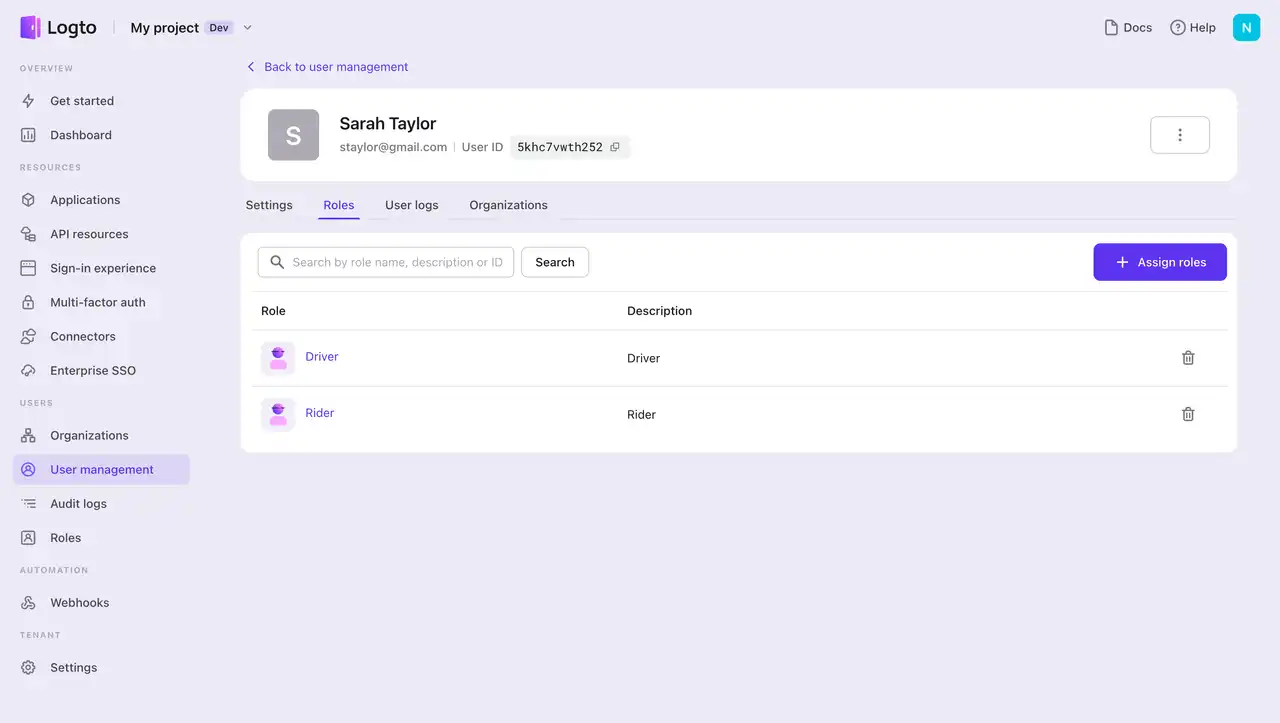Open the three-dot actions menu for Sarah Taylor
Image resolution: width=1280 pixels, height=723 pixels.
pos(1180,134)
